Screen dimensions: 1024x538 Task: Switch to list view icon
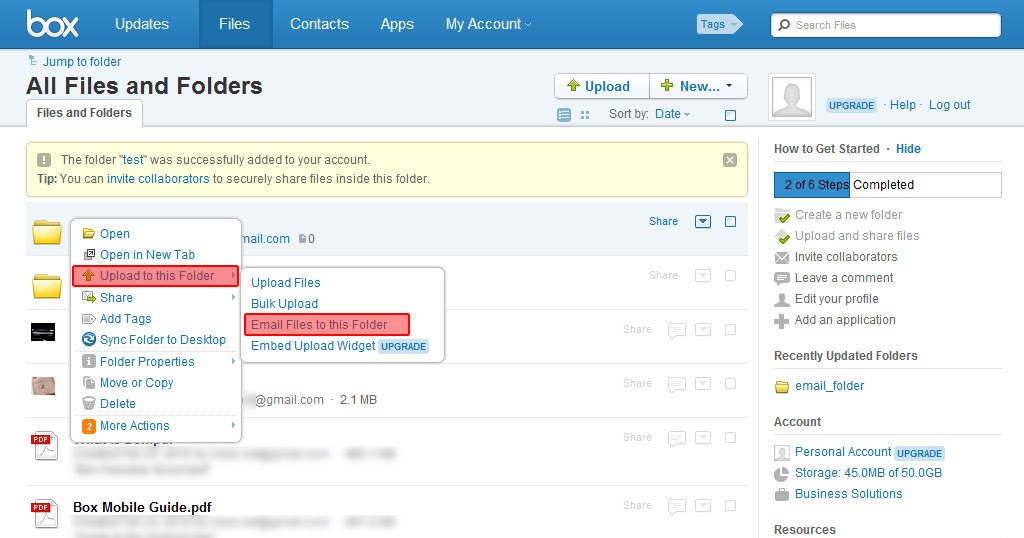(x=564, y=115)
